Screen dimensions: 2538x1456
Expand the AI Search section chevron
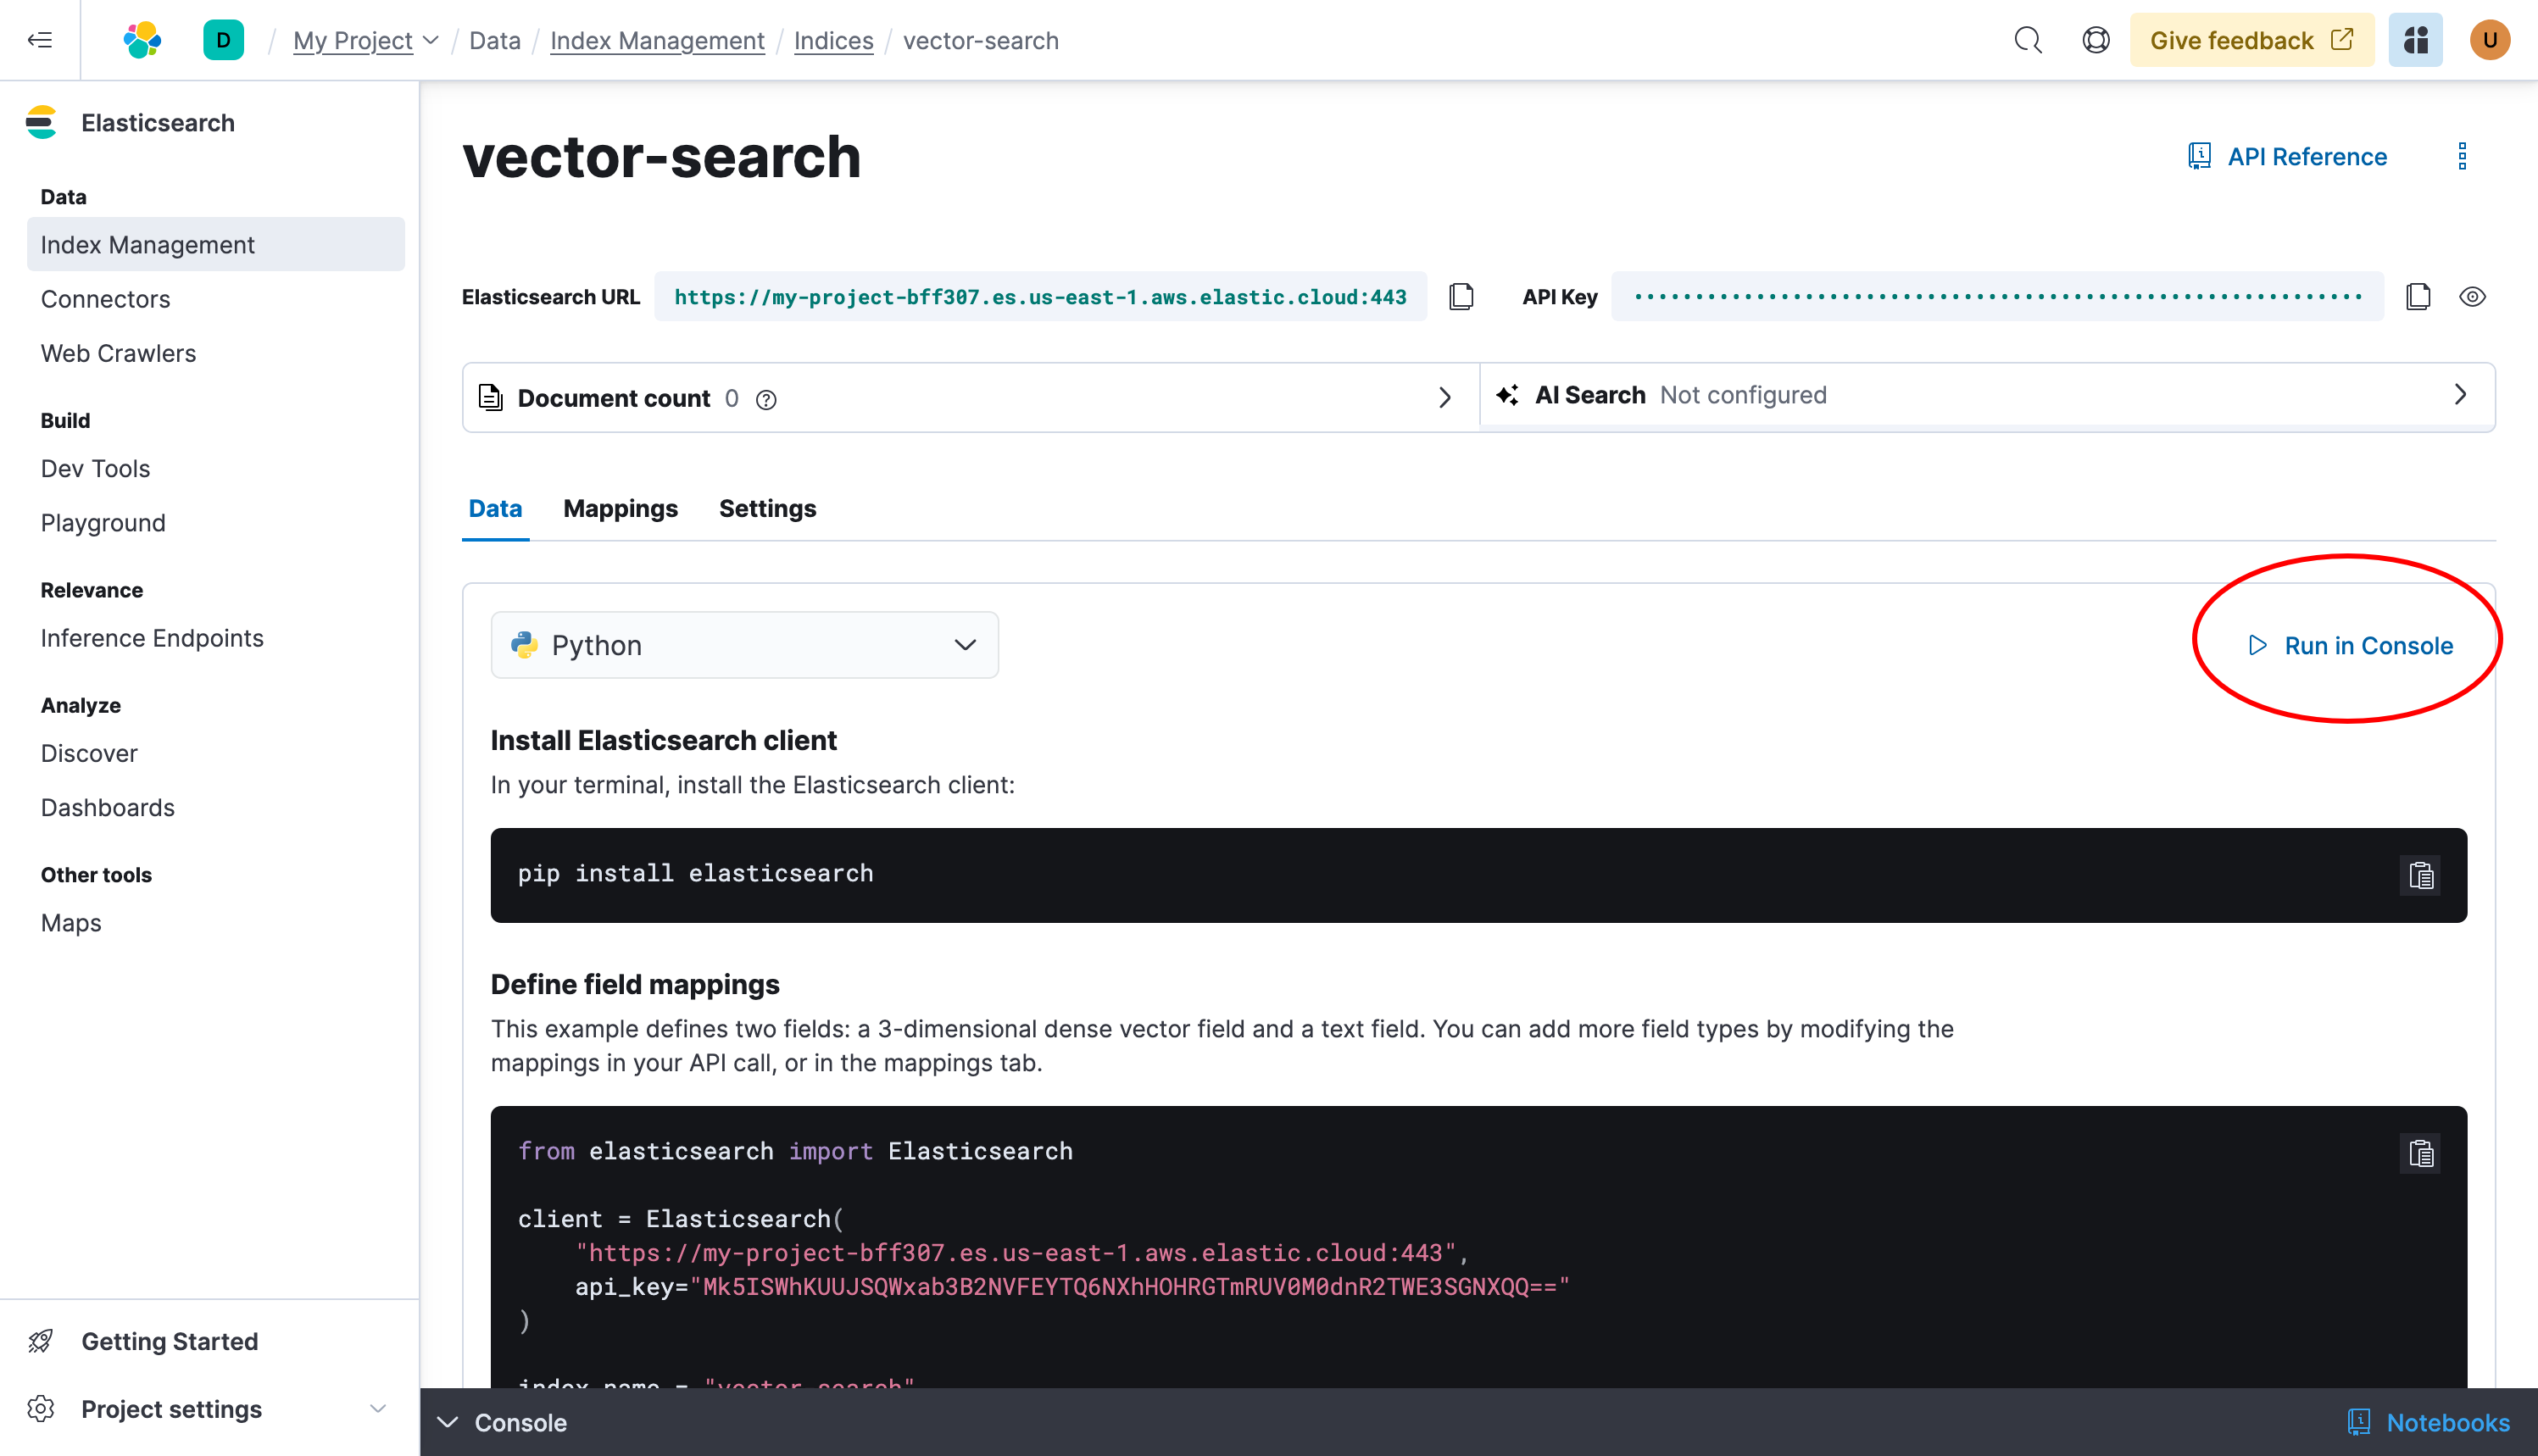click(x=2463, y=396)
